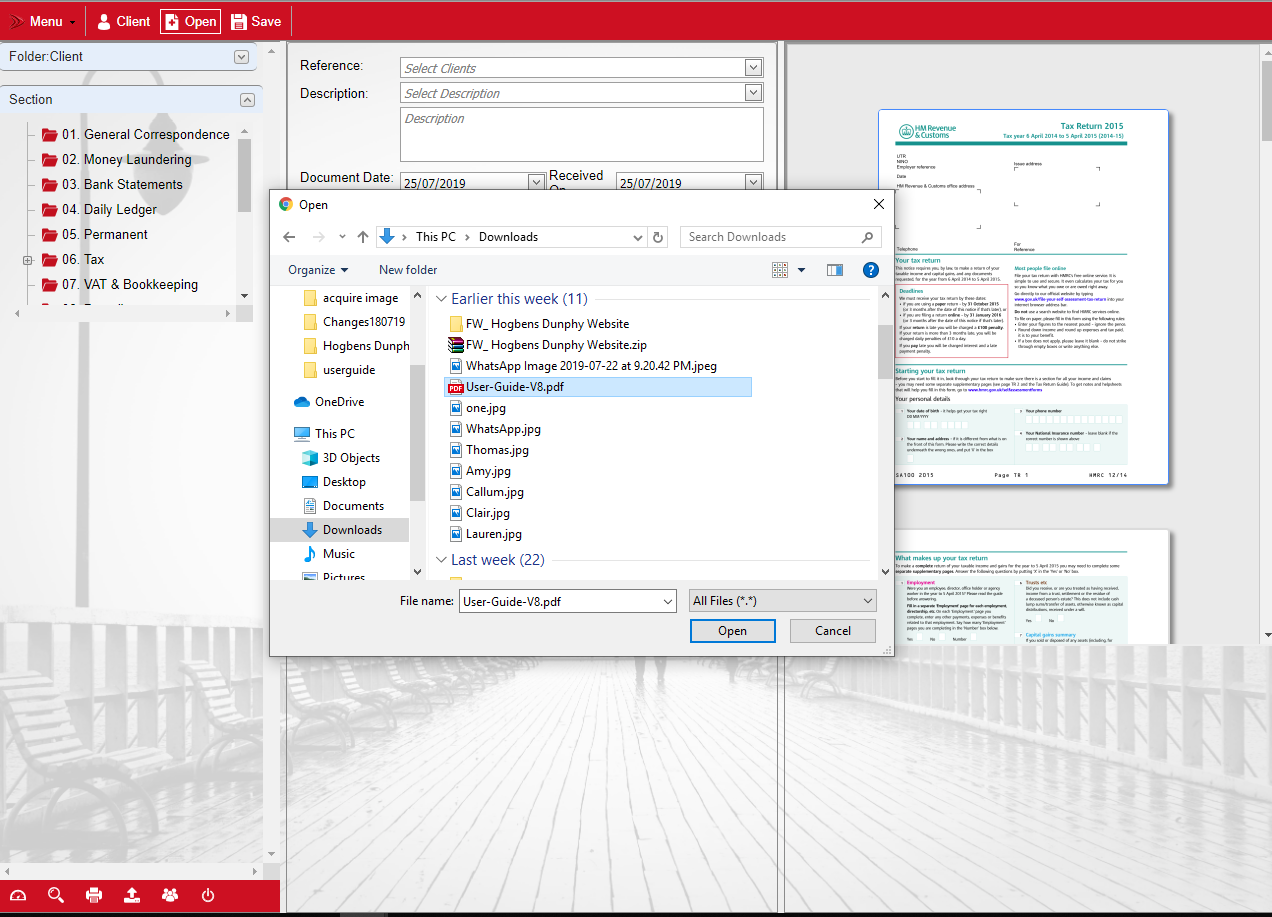1272x917 pixels.
Task: Select Changes180719 folder in navigation pane
Action: point(355,322)
